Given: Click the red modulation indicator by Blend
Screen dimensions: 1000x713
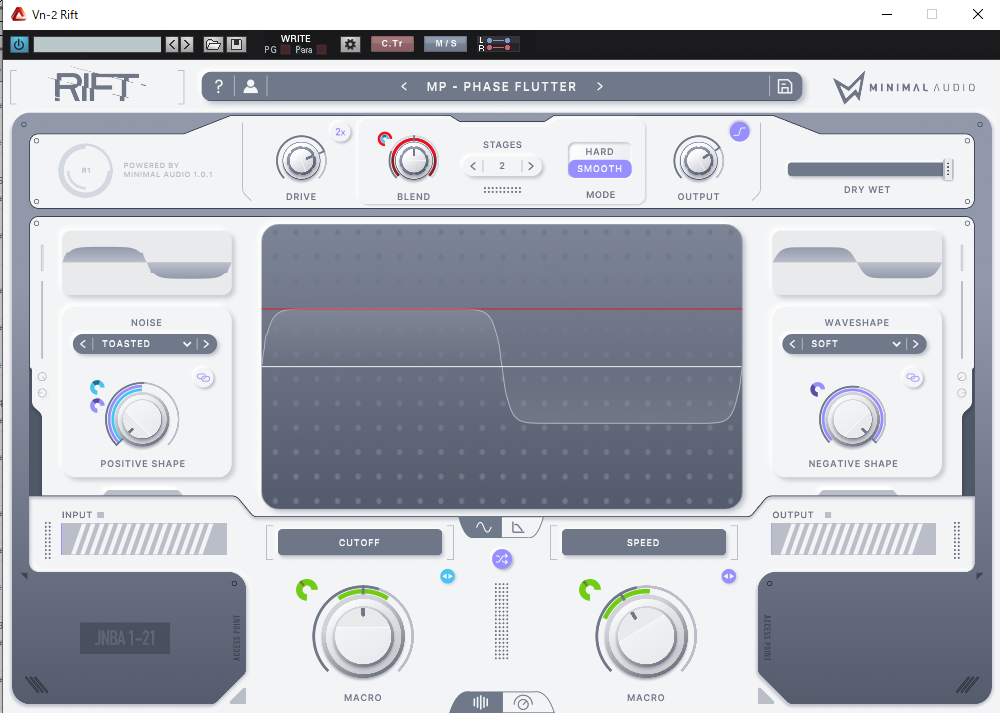Looking at the screenshot, I should point(385,138).
